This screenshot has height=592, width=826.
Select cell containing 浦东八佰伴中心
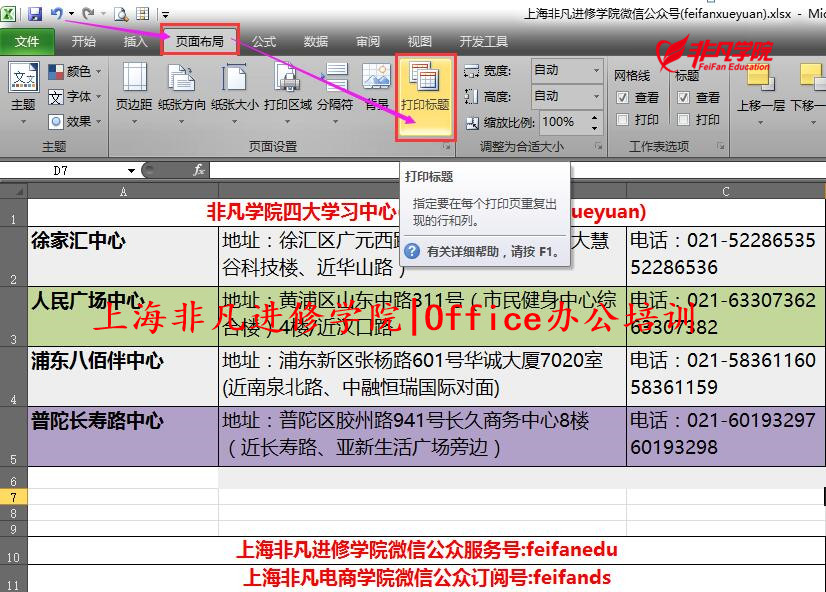(123, 377)
